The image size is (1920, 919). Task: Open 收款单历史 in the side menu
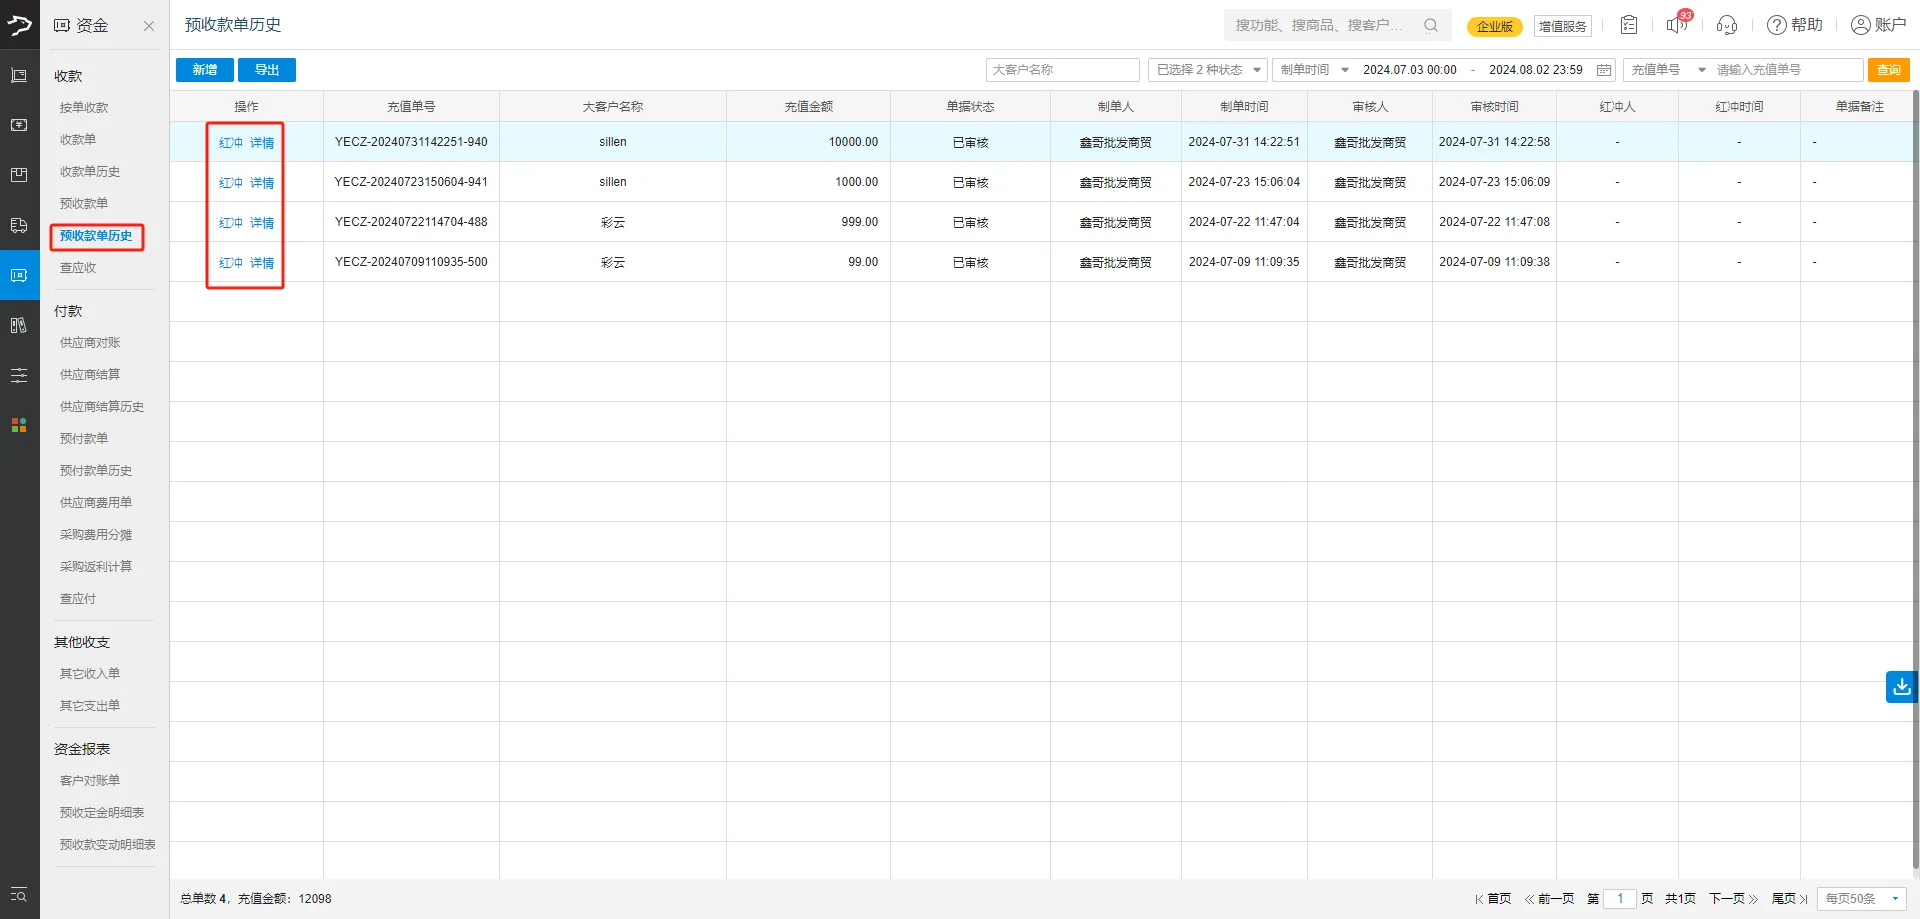coord(90,172)
